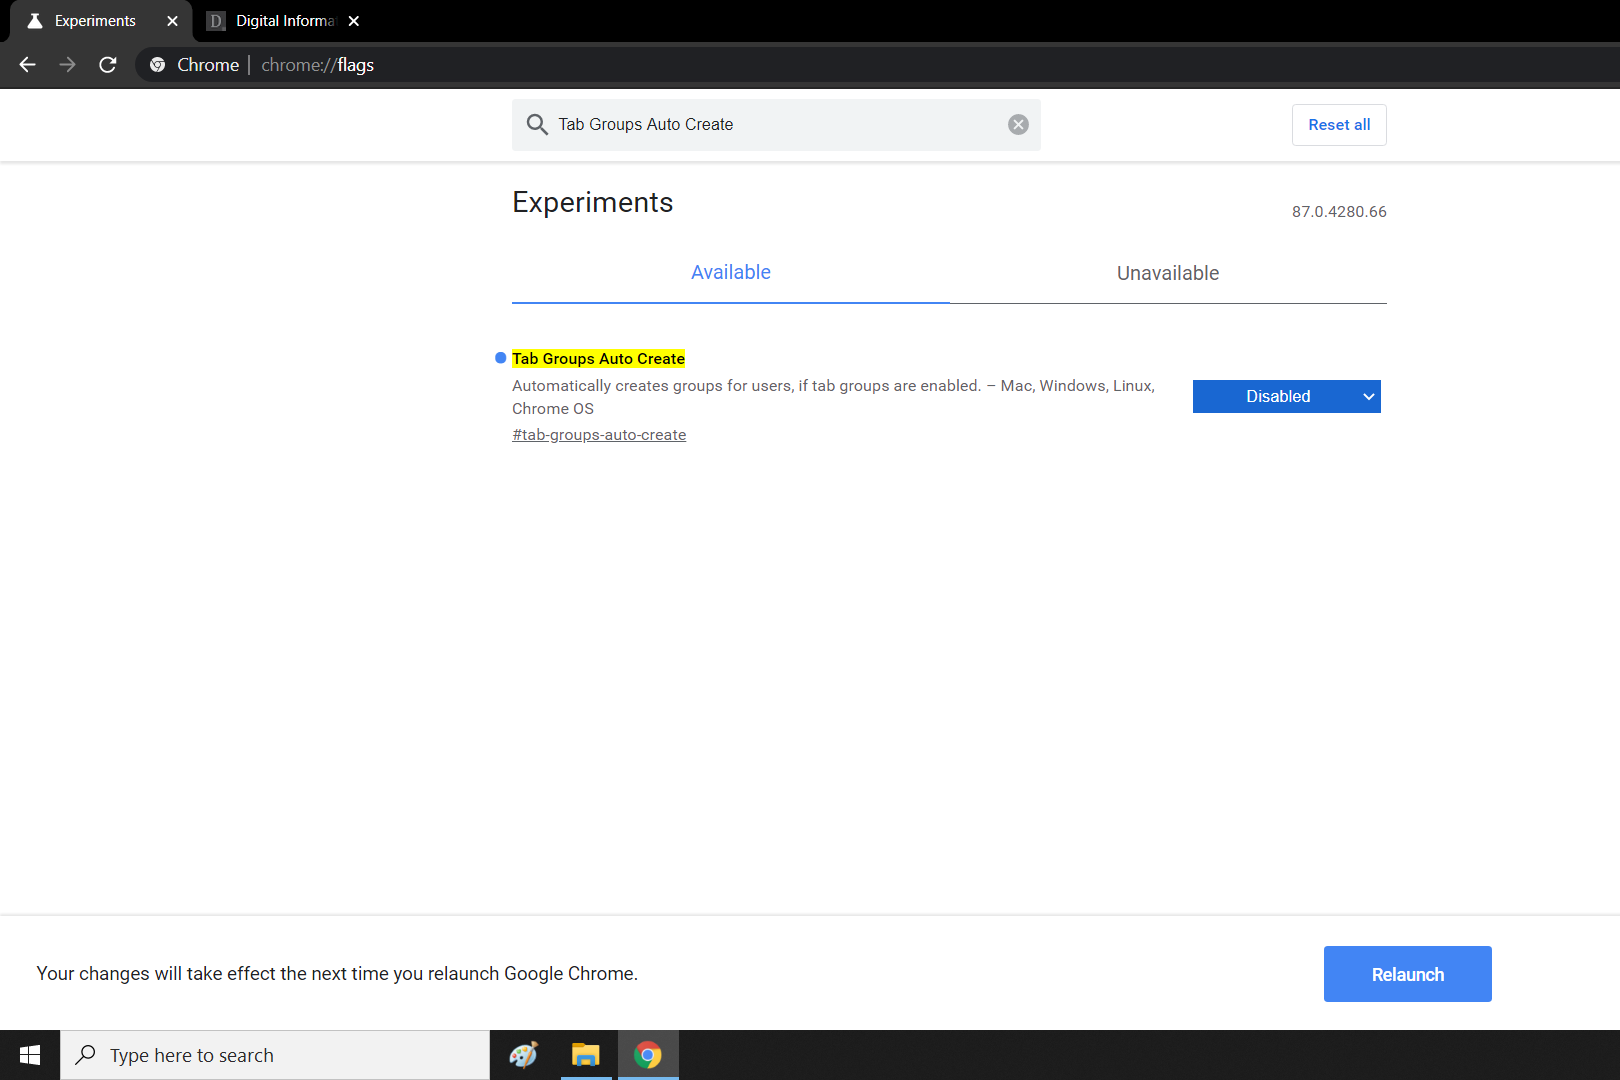
Task: Close the Digital Informa tab
Action: tap(353, 21)
